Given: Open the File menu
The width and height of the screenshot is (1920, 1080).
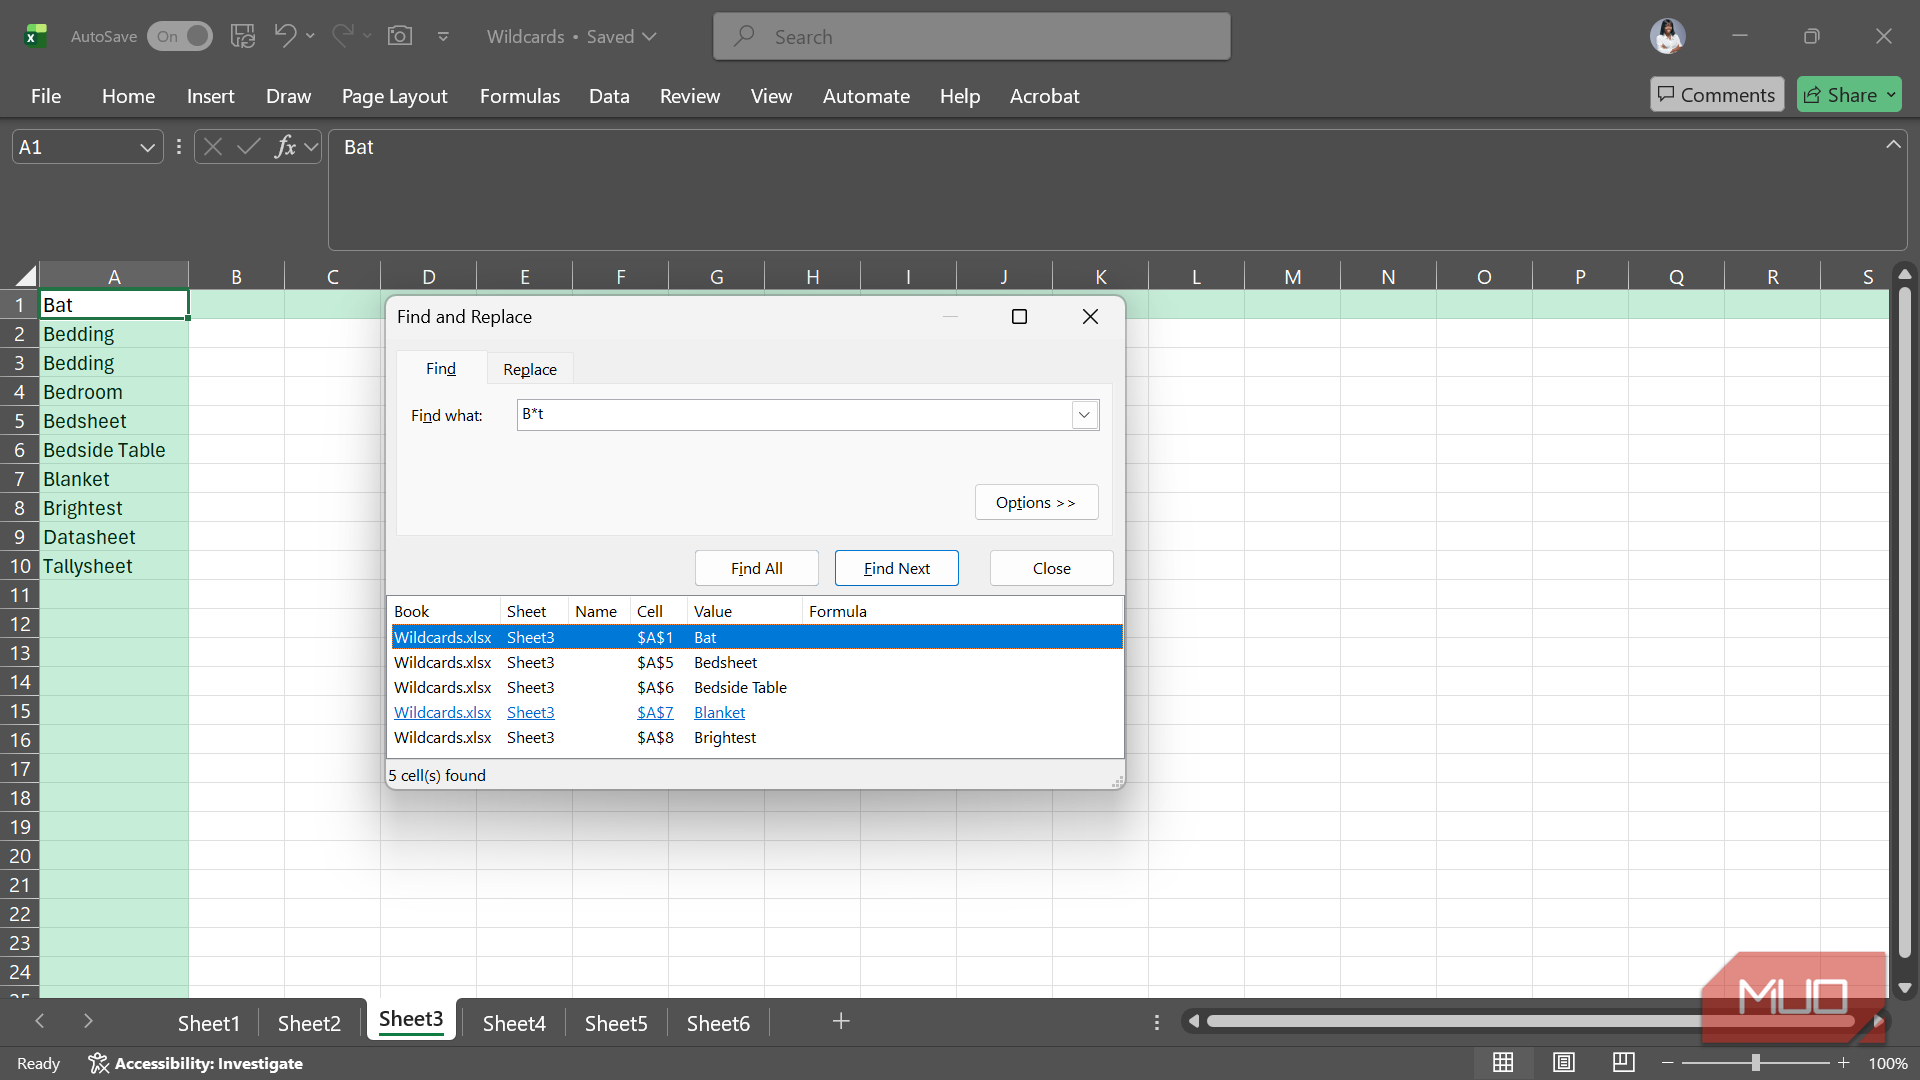Looking at the screenshot, I should tap(46, 96).
